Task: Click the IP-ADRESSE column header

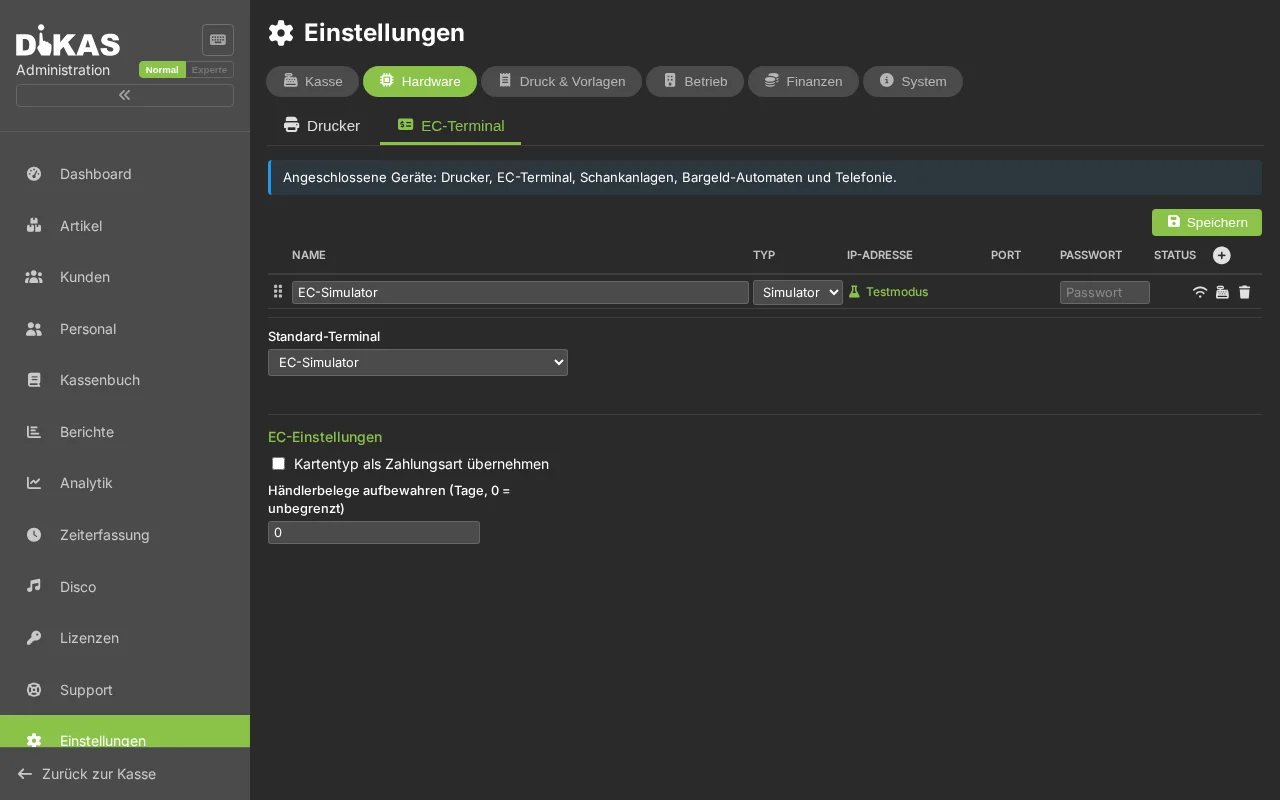Action: pos(880,255)
